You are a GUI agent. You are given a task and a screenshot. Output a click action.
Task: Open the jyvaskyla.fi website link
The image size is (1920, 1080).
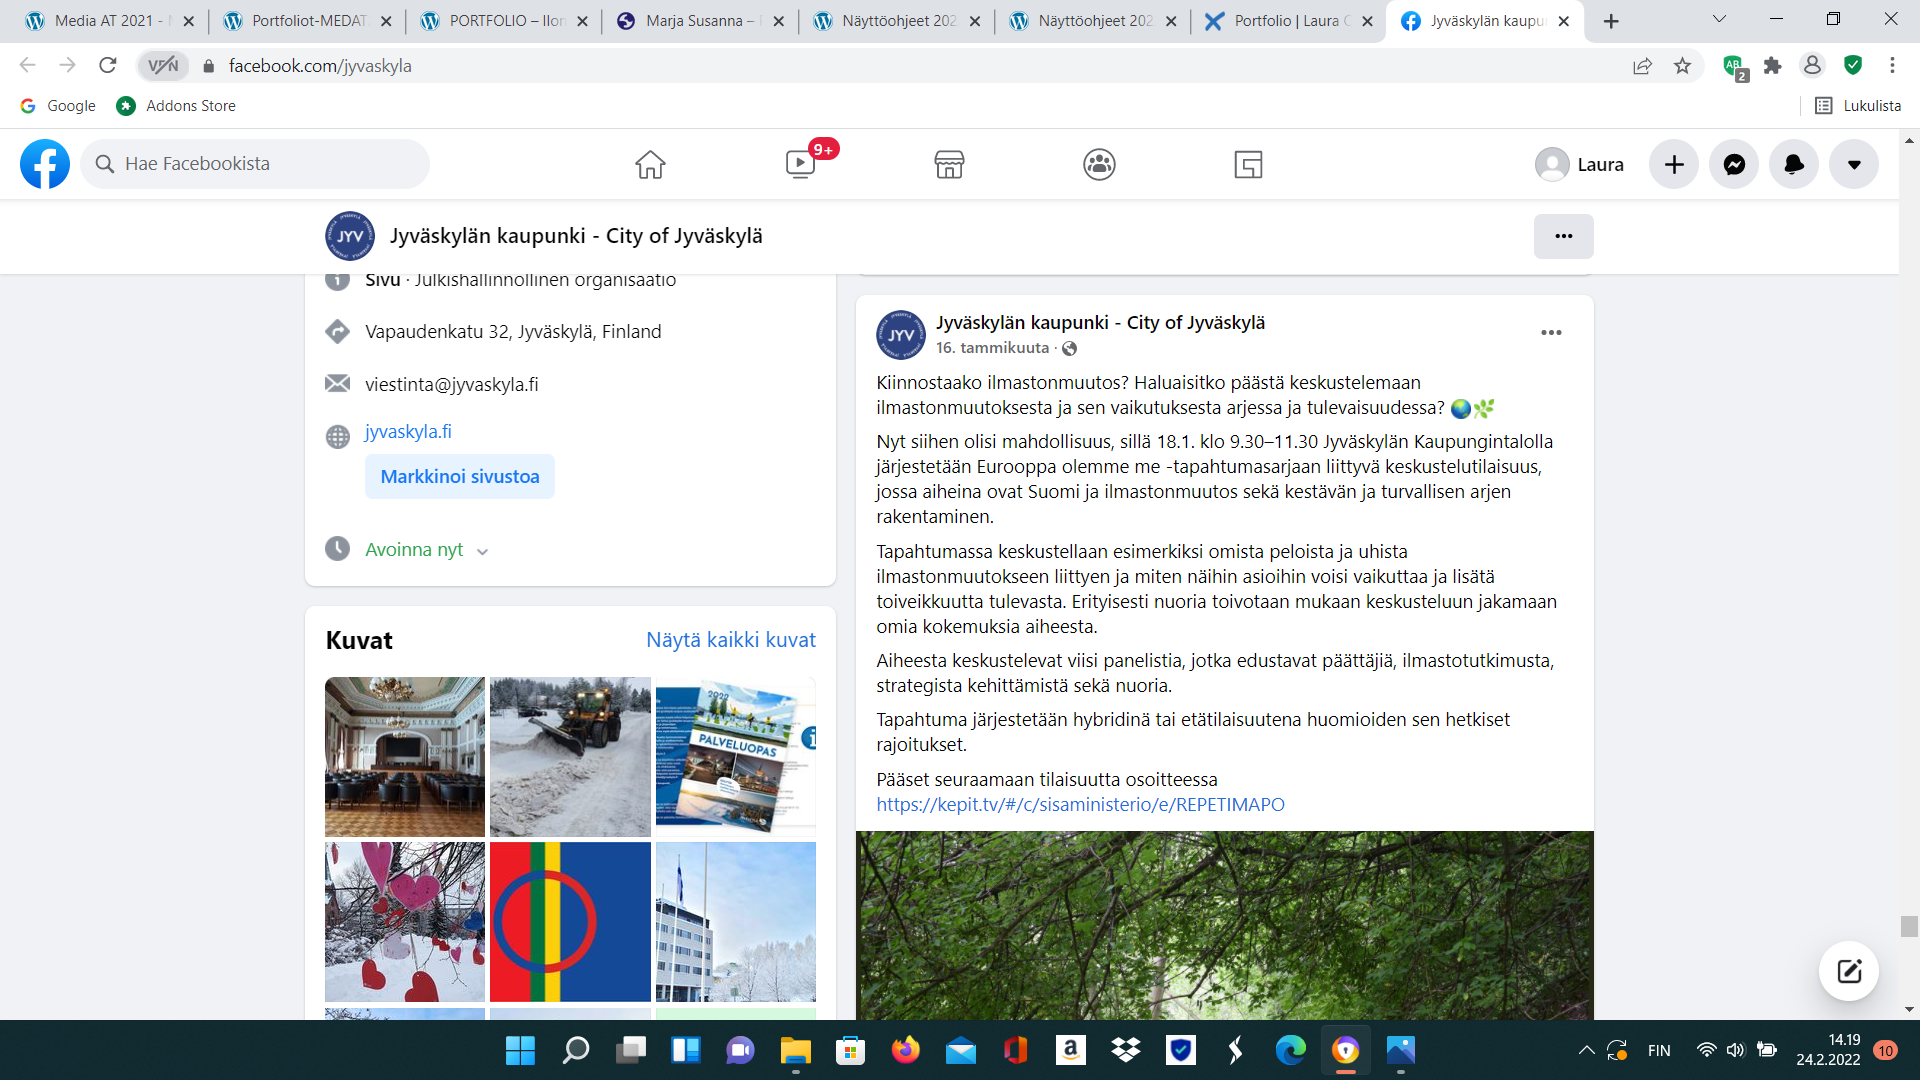point(408,431)
